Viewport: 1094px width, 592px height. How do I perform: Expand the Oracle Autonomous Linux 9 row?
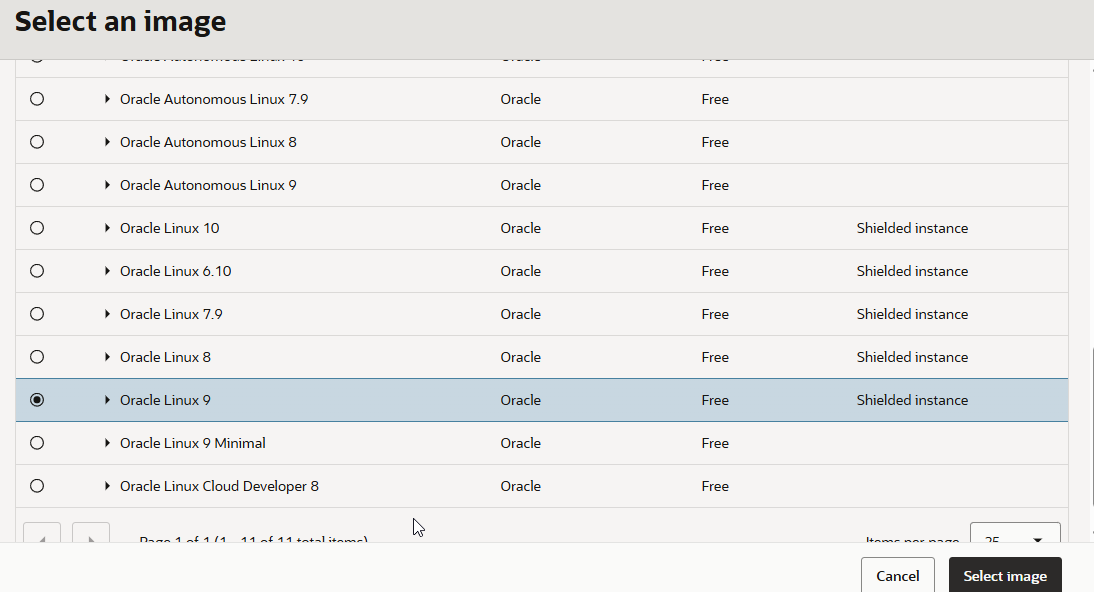click(107, 185)
